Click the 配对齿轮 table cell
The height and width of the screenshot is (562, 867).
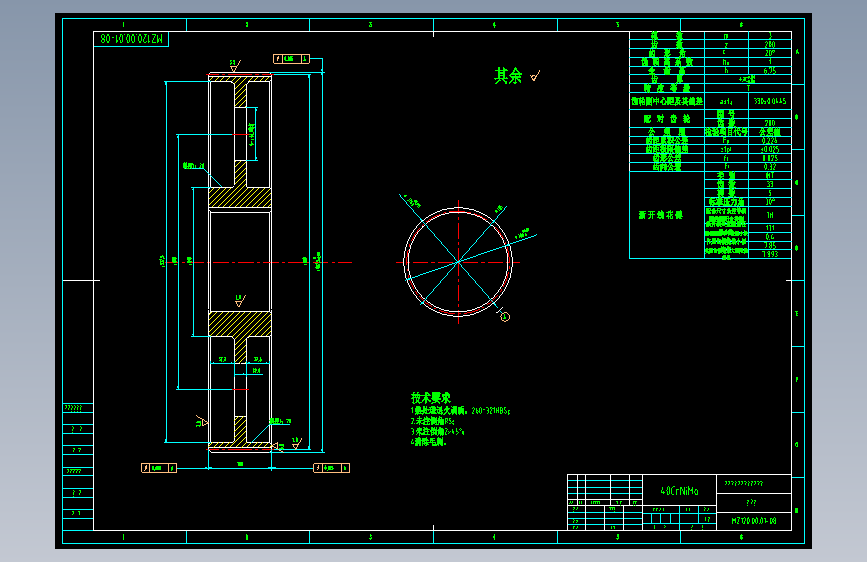tap(667, 119)
